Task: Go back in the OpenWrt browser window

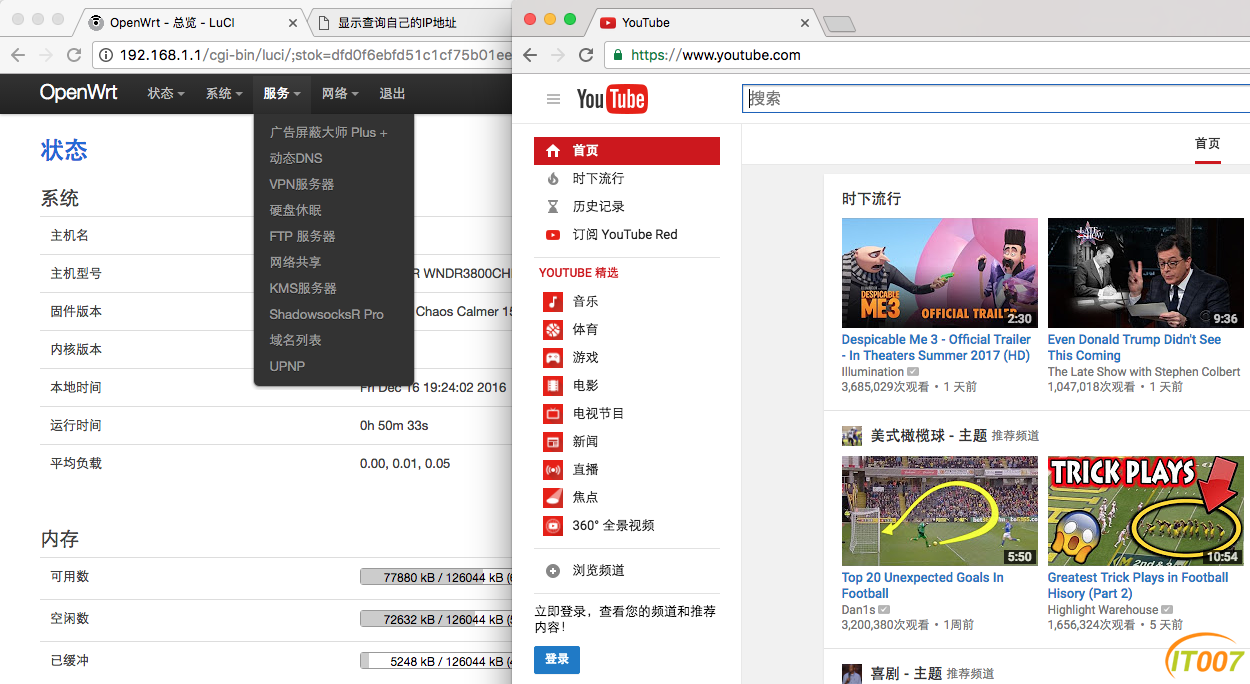Action: tap(18, 55)
